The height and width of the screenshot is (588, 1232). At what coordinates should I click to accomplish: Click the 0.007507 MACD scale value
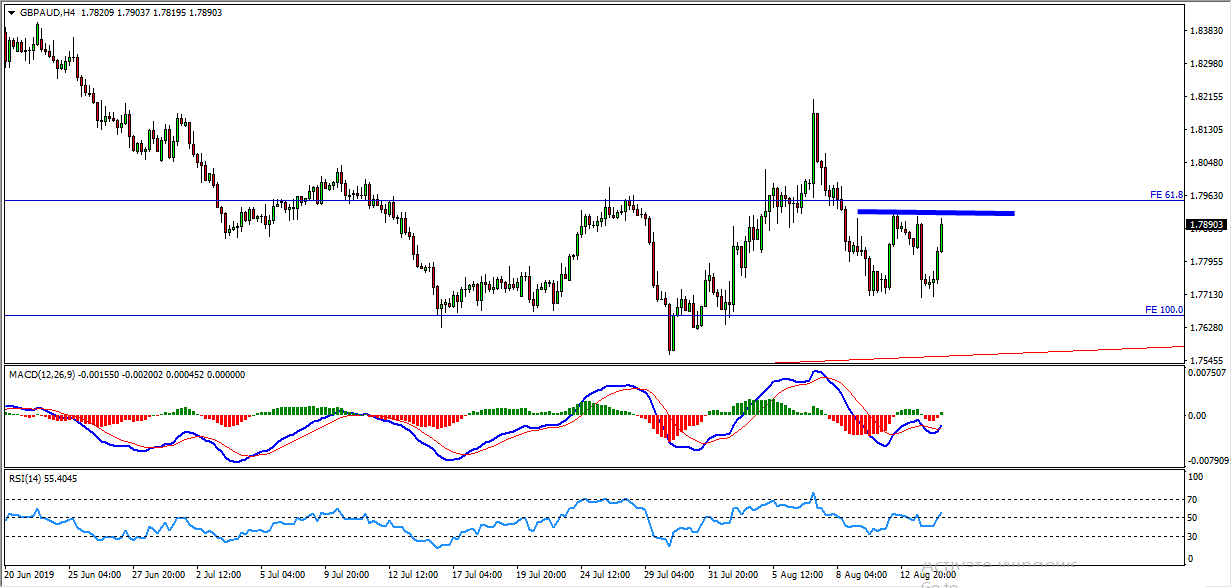pyautogui.click(x=1206, y=373)
